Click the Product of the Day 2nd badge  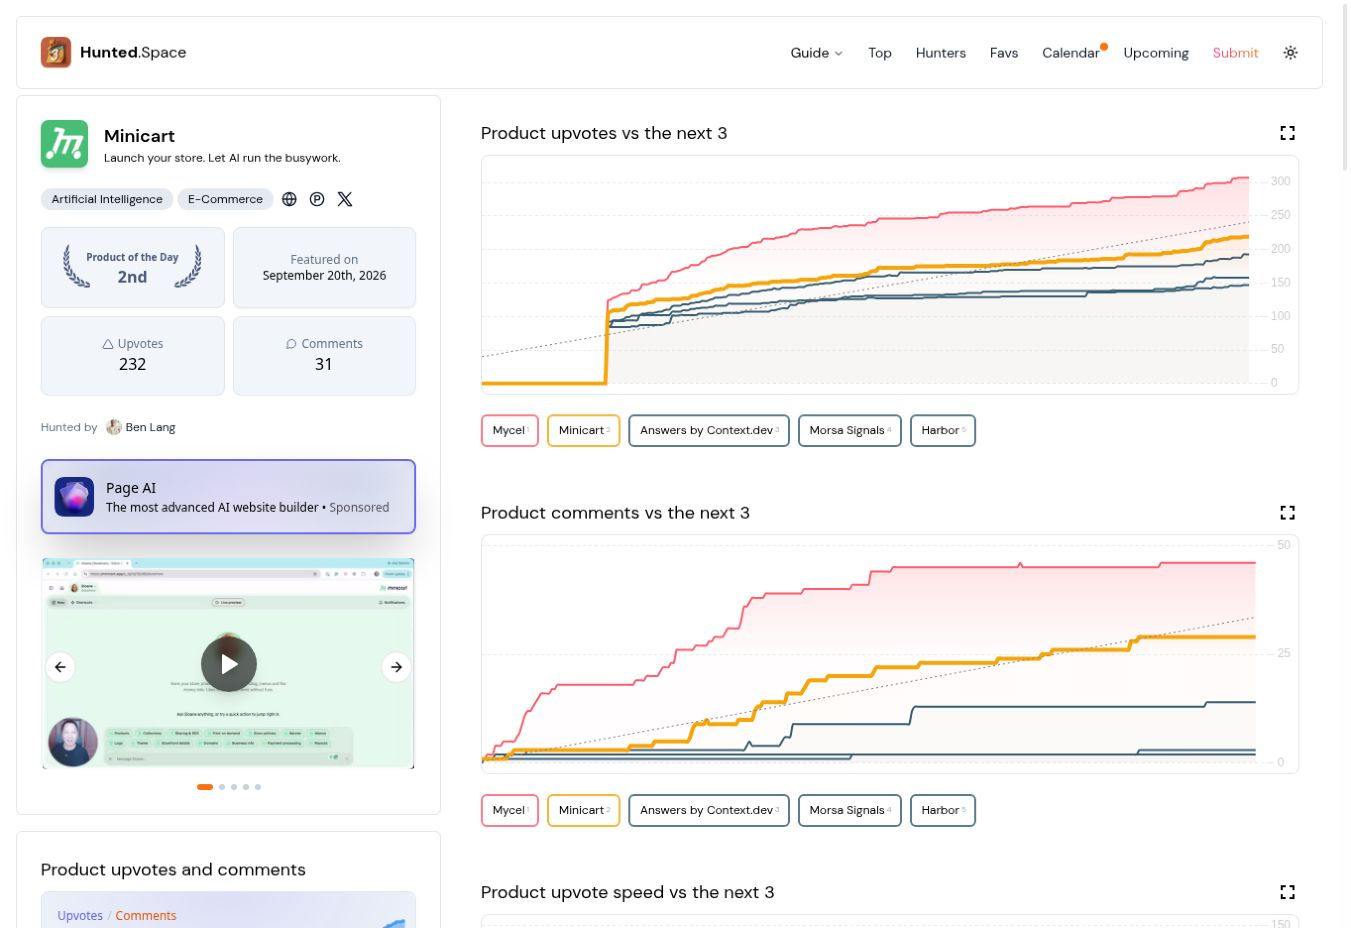coord(133,268)
